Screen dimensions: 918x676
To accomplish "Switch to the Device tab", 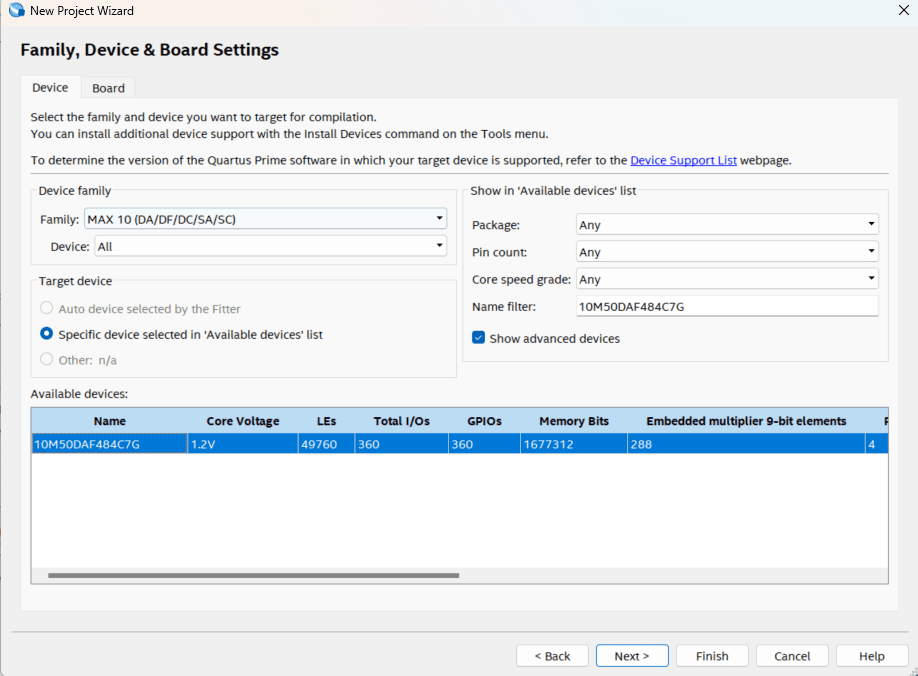I will coord(50,87).
